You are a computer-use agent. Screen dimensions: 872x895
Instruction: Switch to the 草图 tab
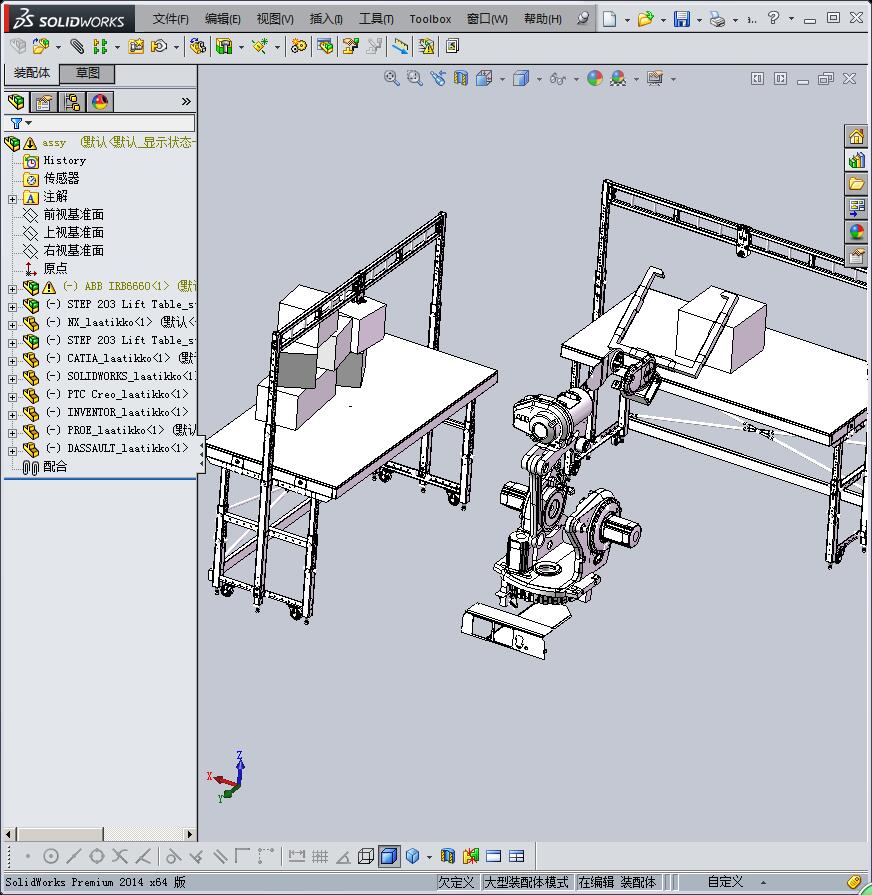pyautogui.click(x=88, y=73)
